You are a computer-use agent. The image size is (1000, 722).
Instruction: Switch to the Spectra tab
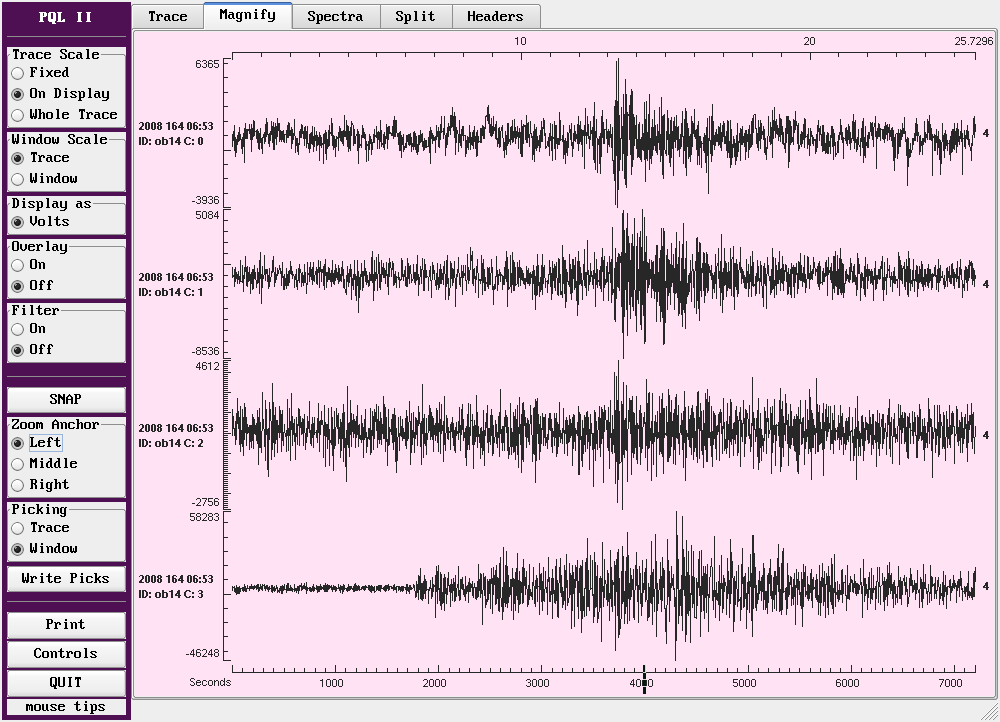(x=335, y=16)
